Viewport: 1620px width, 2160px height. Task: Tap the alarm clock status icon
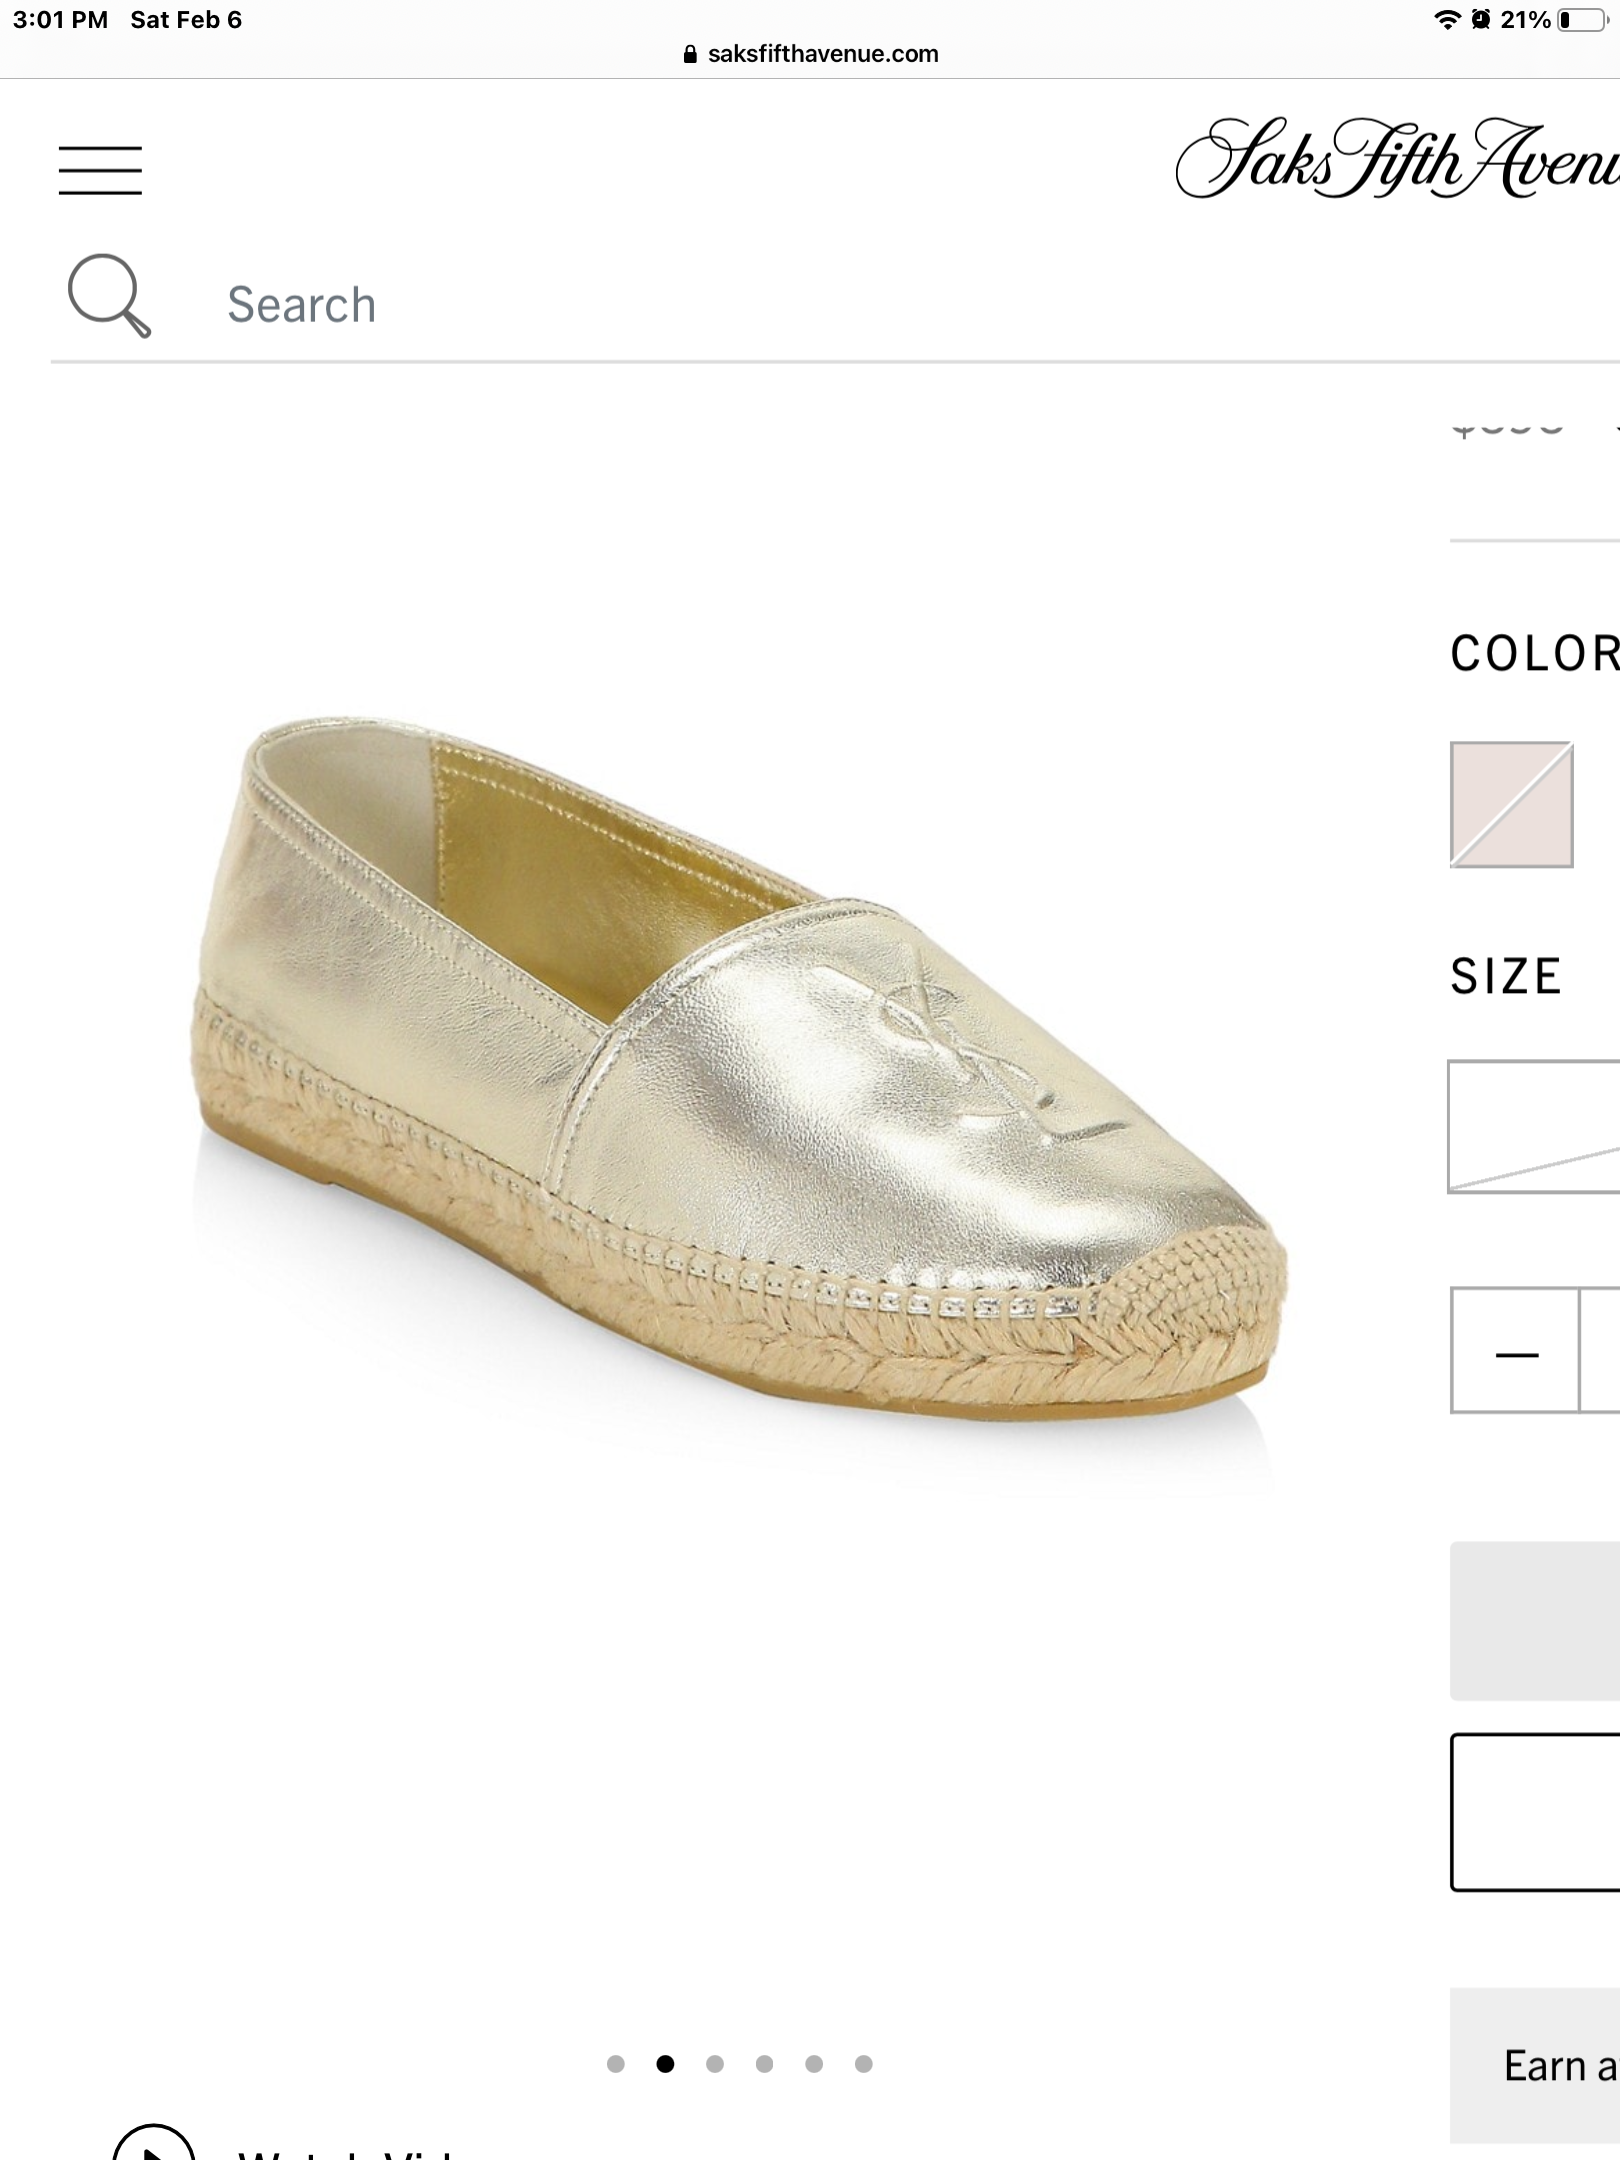pos(1480,20)
